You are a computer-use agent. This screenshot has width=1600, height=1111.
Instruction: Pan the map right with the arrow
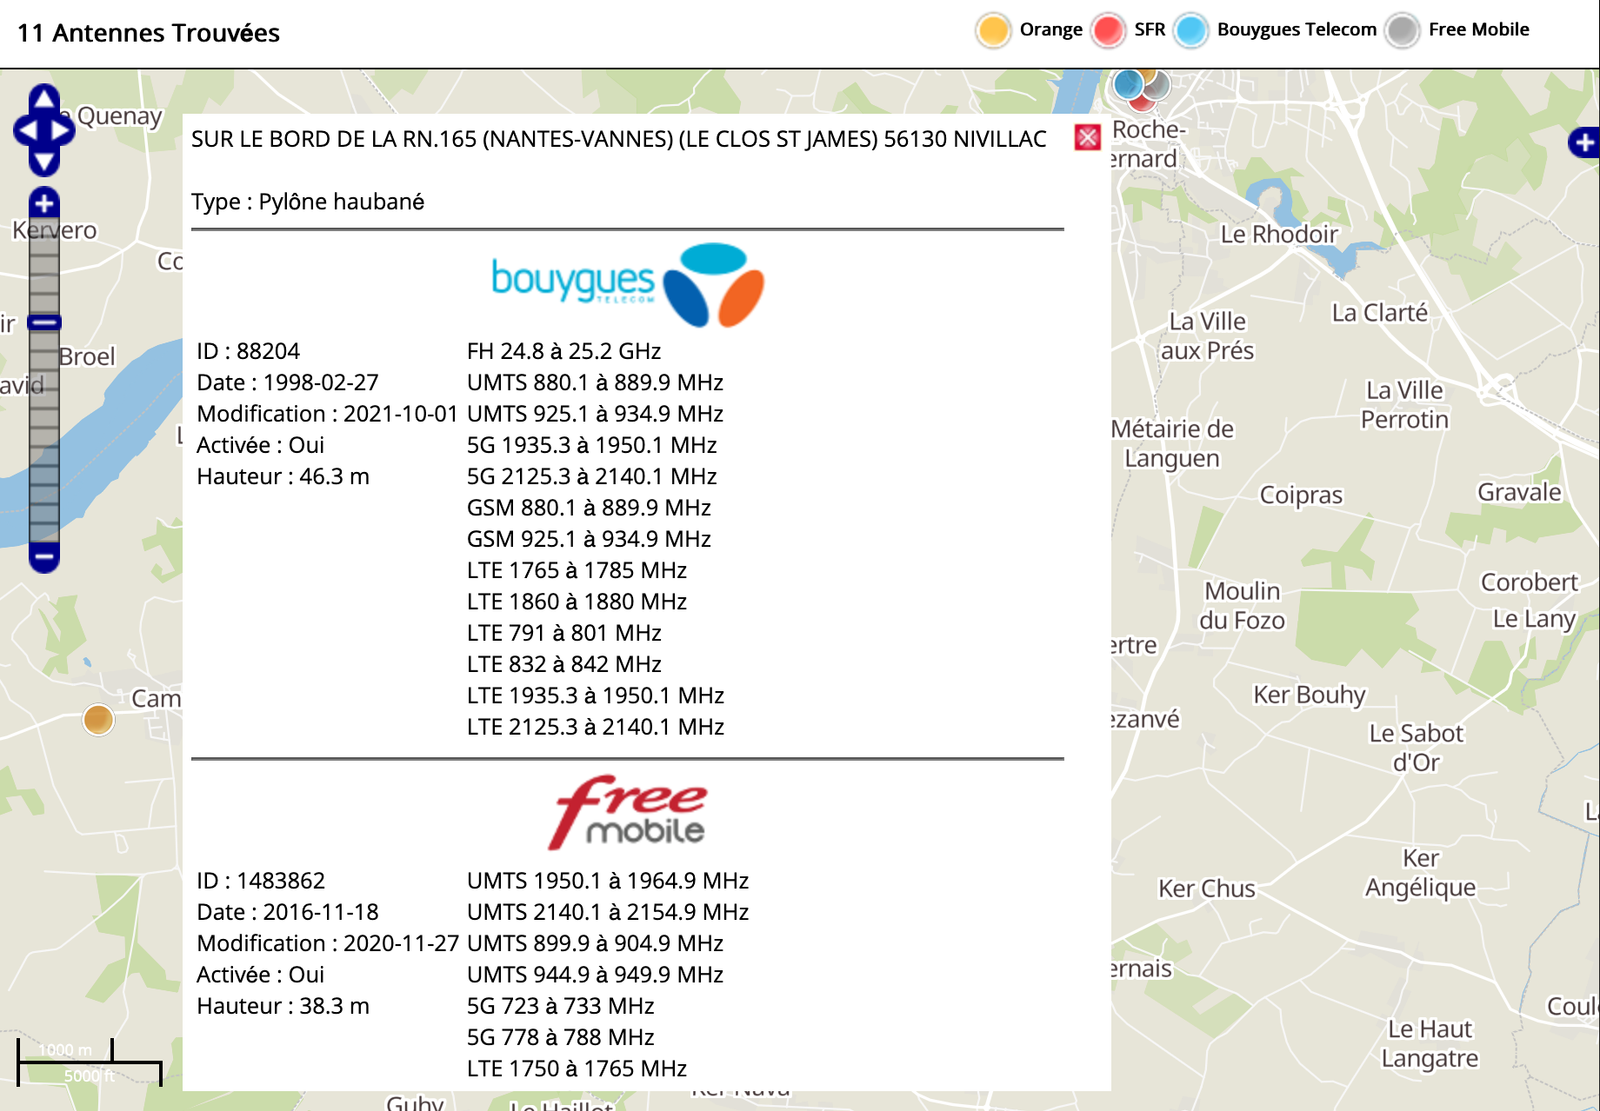(x=62, y=130)
